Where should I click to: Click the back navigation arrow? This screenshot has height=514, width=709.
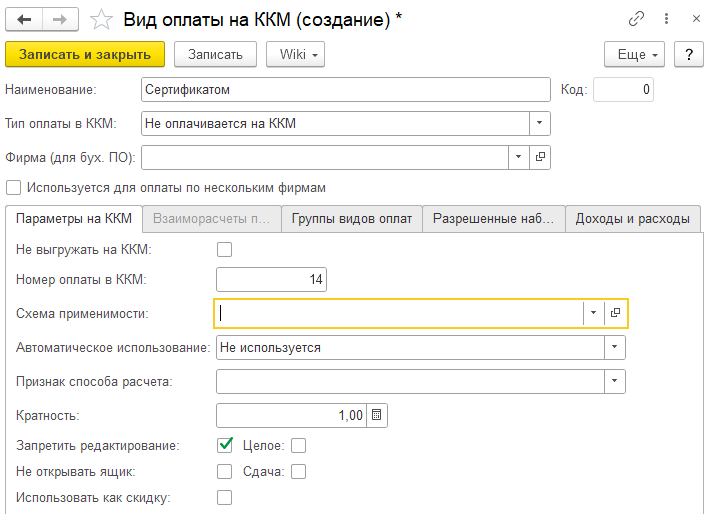[23, 18]
